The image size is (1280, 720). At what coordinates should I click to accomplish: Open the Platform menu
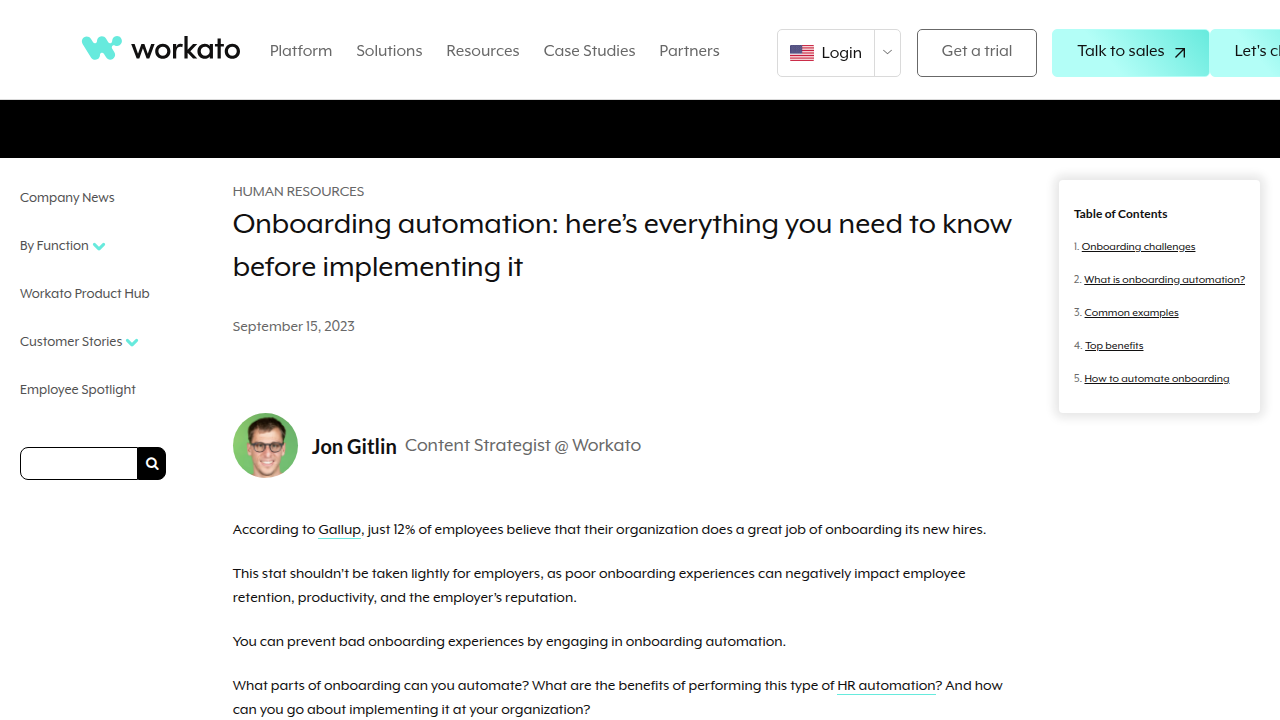(x=301, y=51)
